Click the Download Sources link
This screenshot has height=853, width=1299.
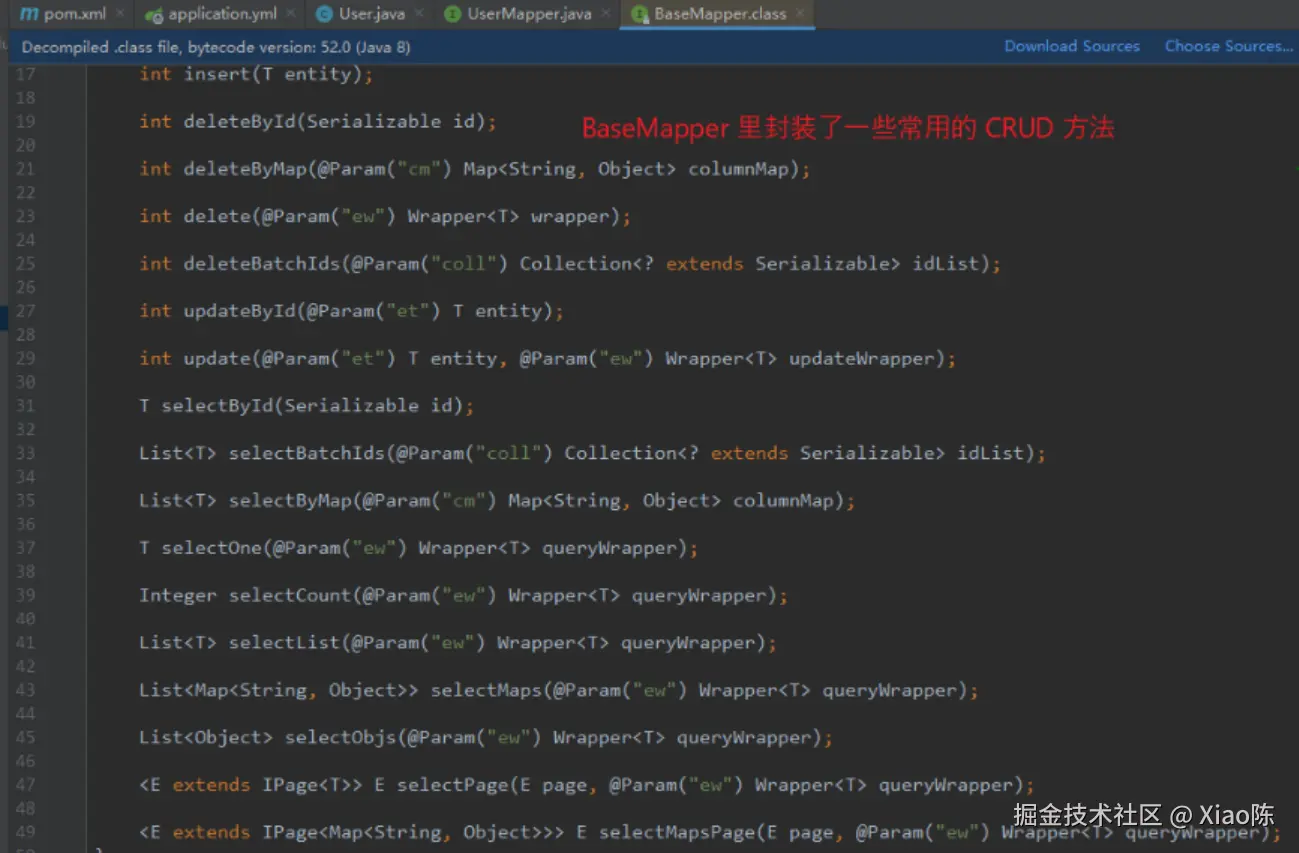(1072, 46)
